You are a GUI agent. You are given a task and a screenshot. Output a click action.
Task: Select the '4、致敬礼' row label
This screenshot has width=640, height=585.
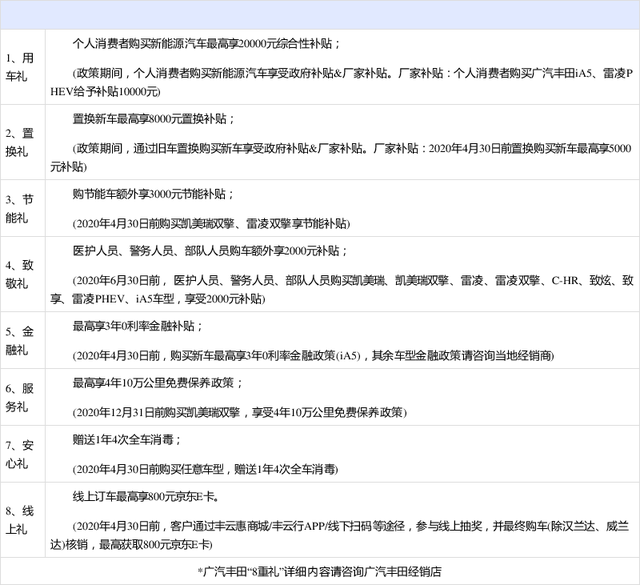coord(20,273)
